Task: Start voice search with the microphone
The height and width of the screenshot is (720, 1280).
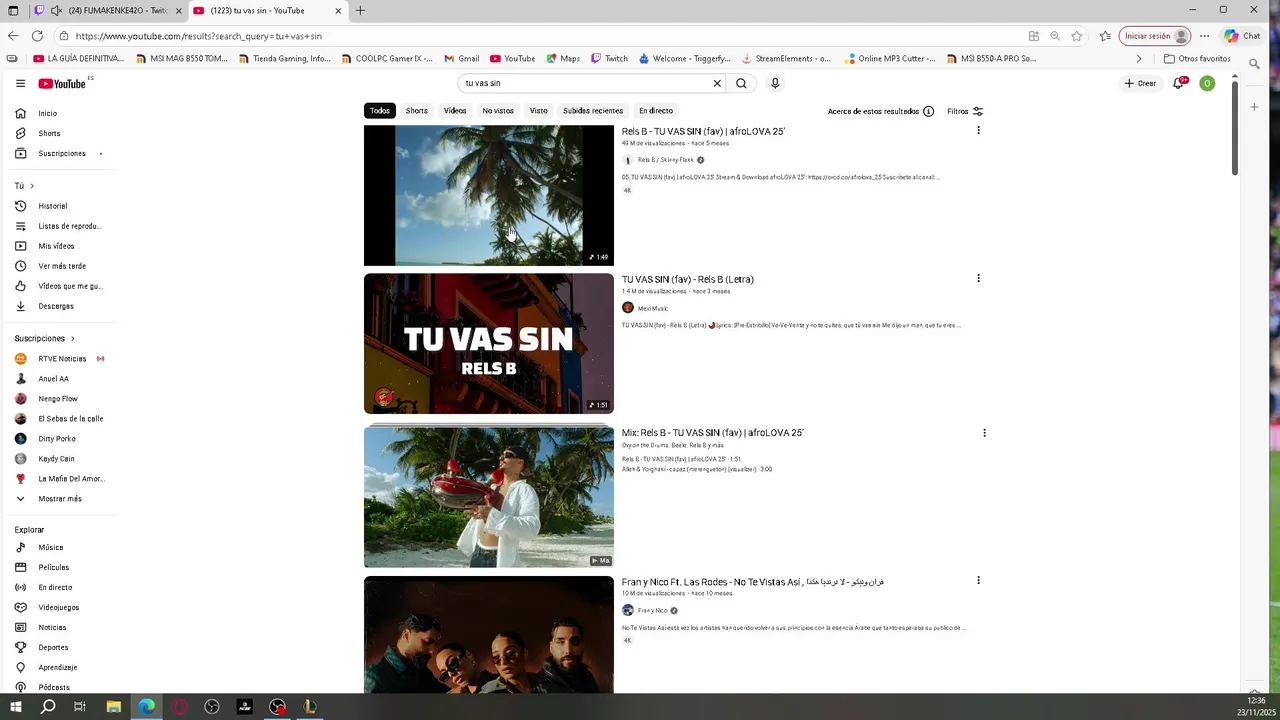Action: (x=774, y=83)
